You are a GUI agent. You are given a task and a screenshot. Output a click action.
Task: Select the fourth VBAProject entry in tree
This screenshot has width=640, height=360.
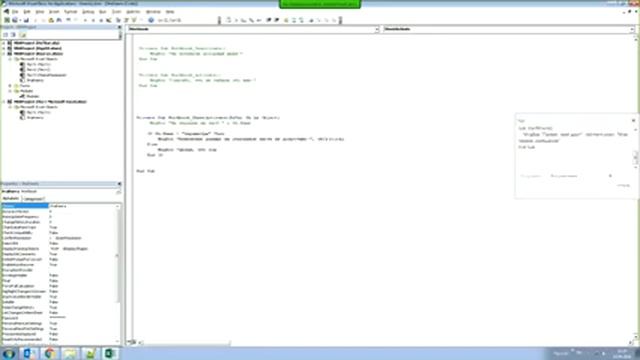click(49, 102)
